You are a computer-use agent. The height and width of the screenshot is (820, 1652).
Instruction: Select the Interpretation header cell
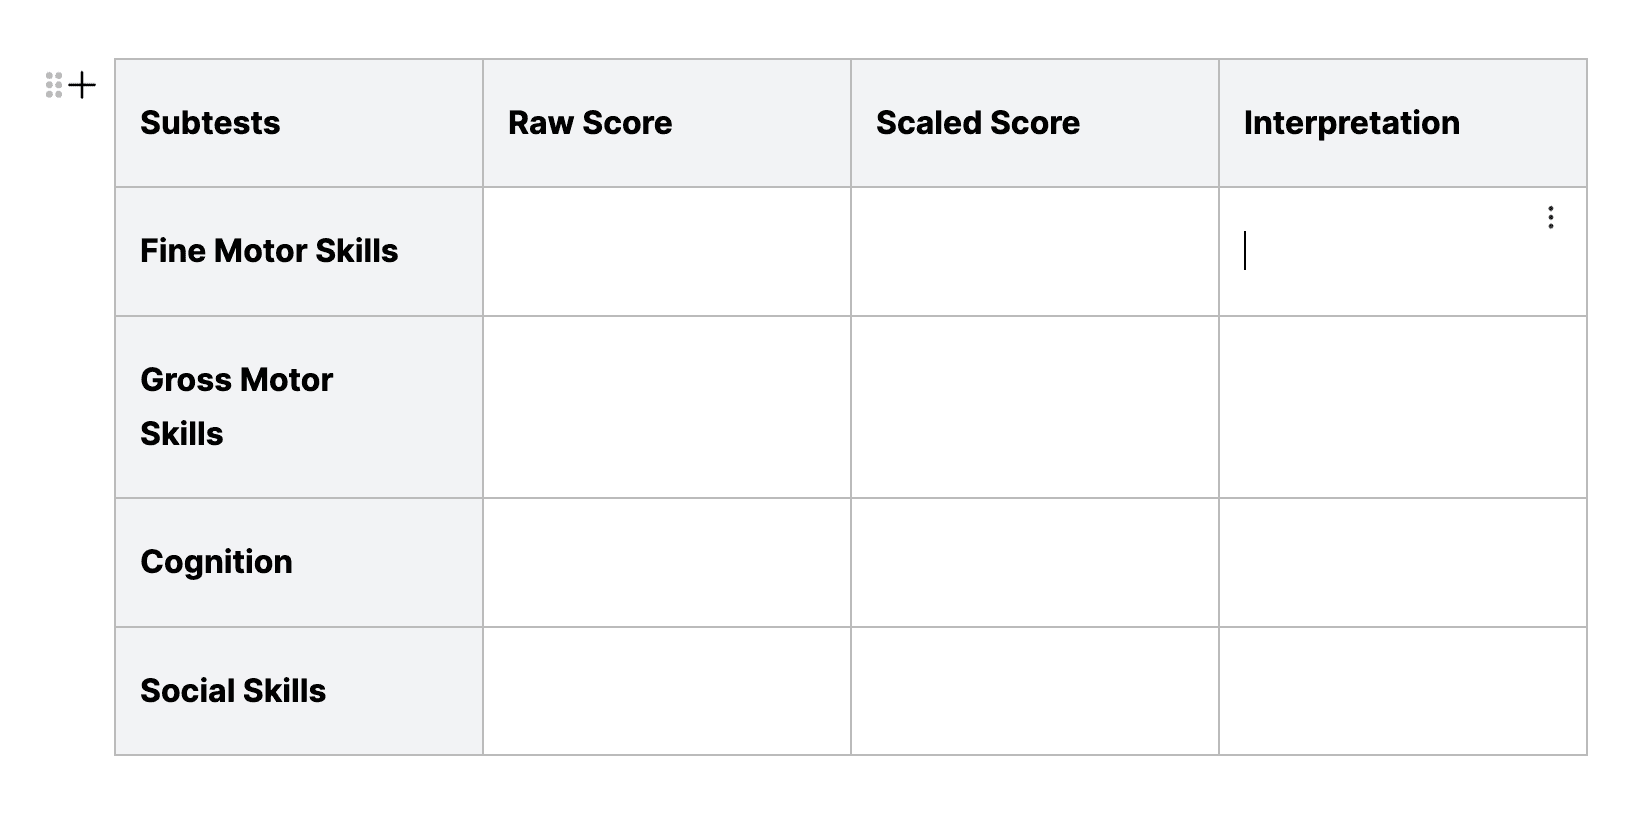(1402, 123)
